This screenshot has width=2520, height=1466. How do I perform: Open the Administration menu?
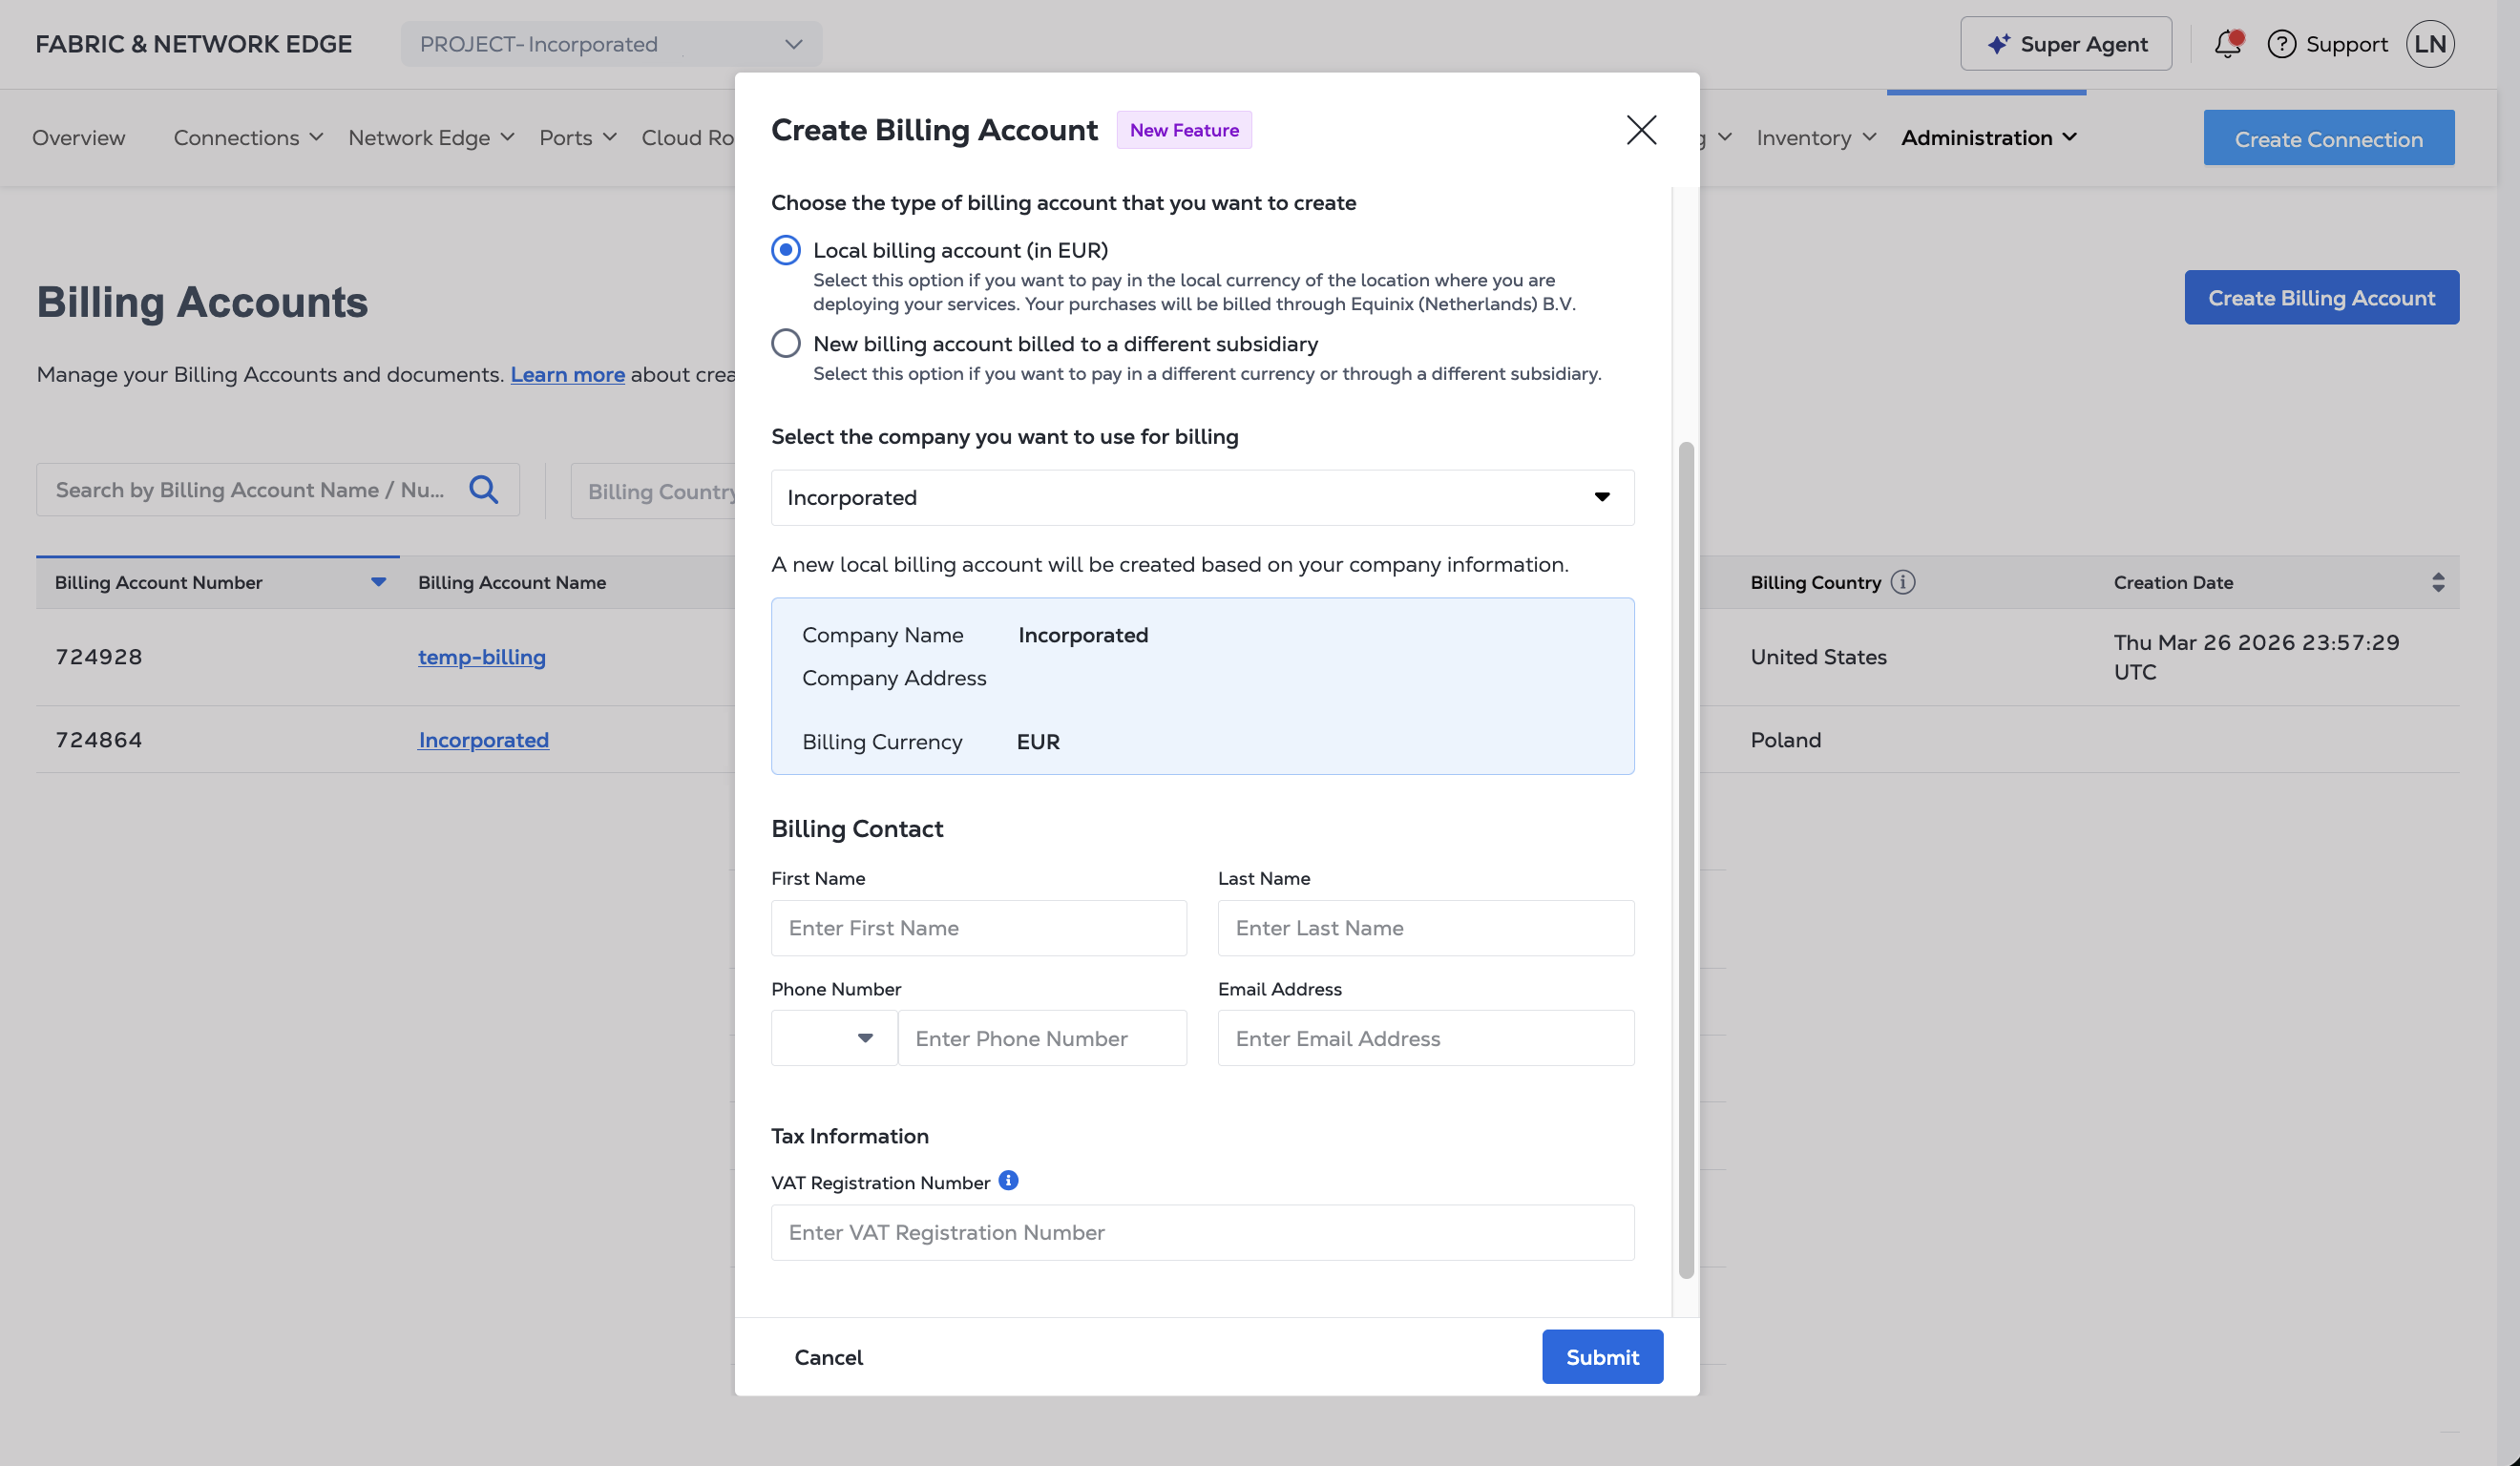1988,138
